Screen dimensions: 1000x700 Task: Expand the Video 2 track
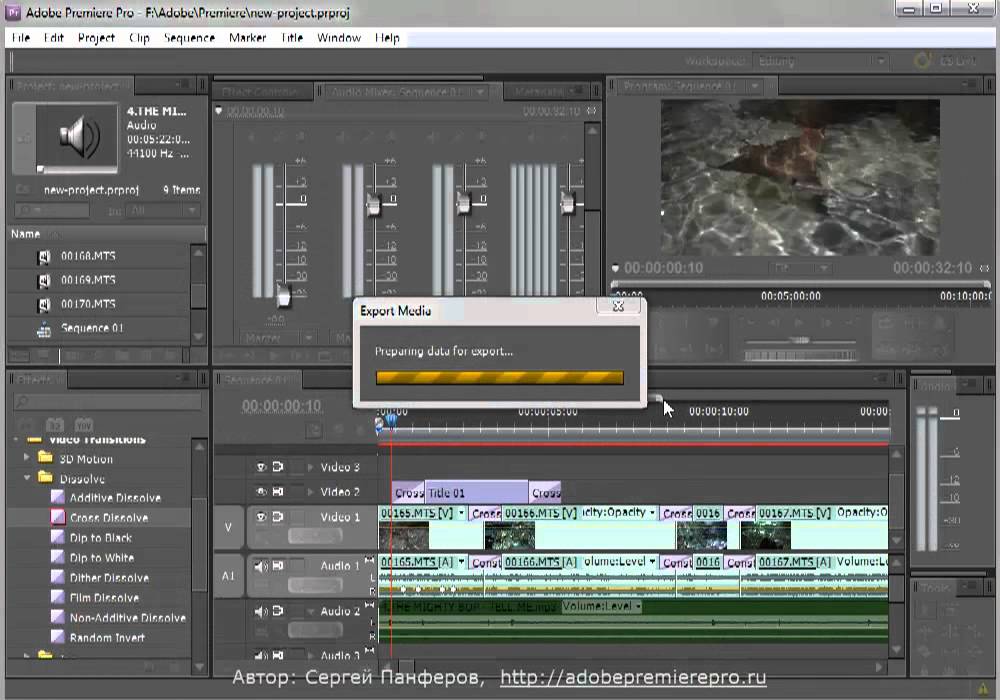[311, 492]
